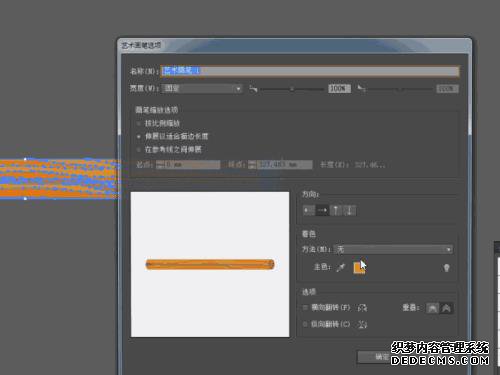The image size is (500, 375).
Task: Enable the 横向翻转 (F) checkbox
Action: (x=305, y=307)
